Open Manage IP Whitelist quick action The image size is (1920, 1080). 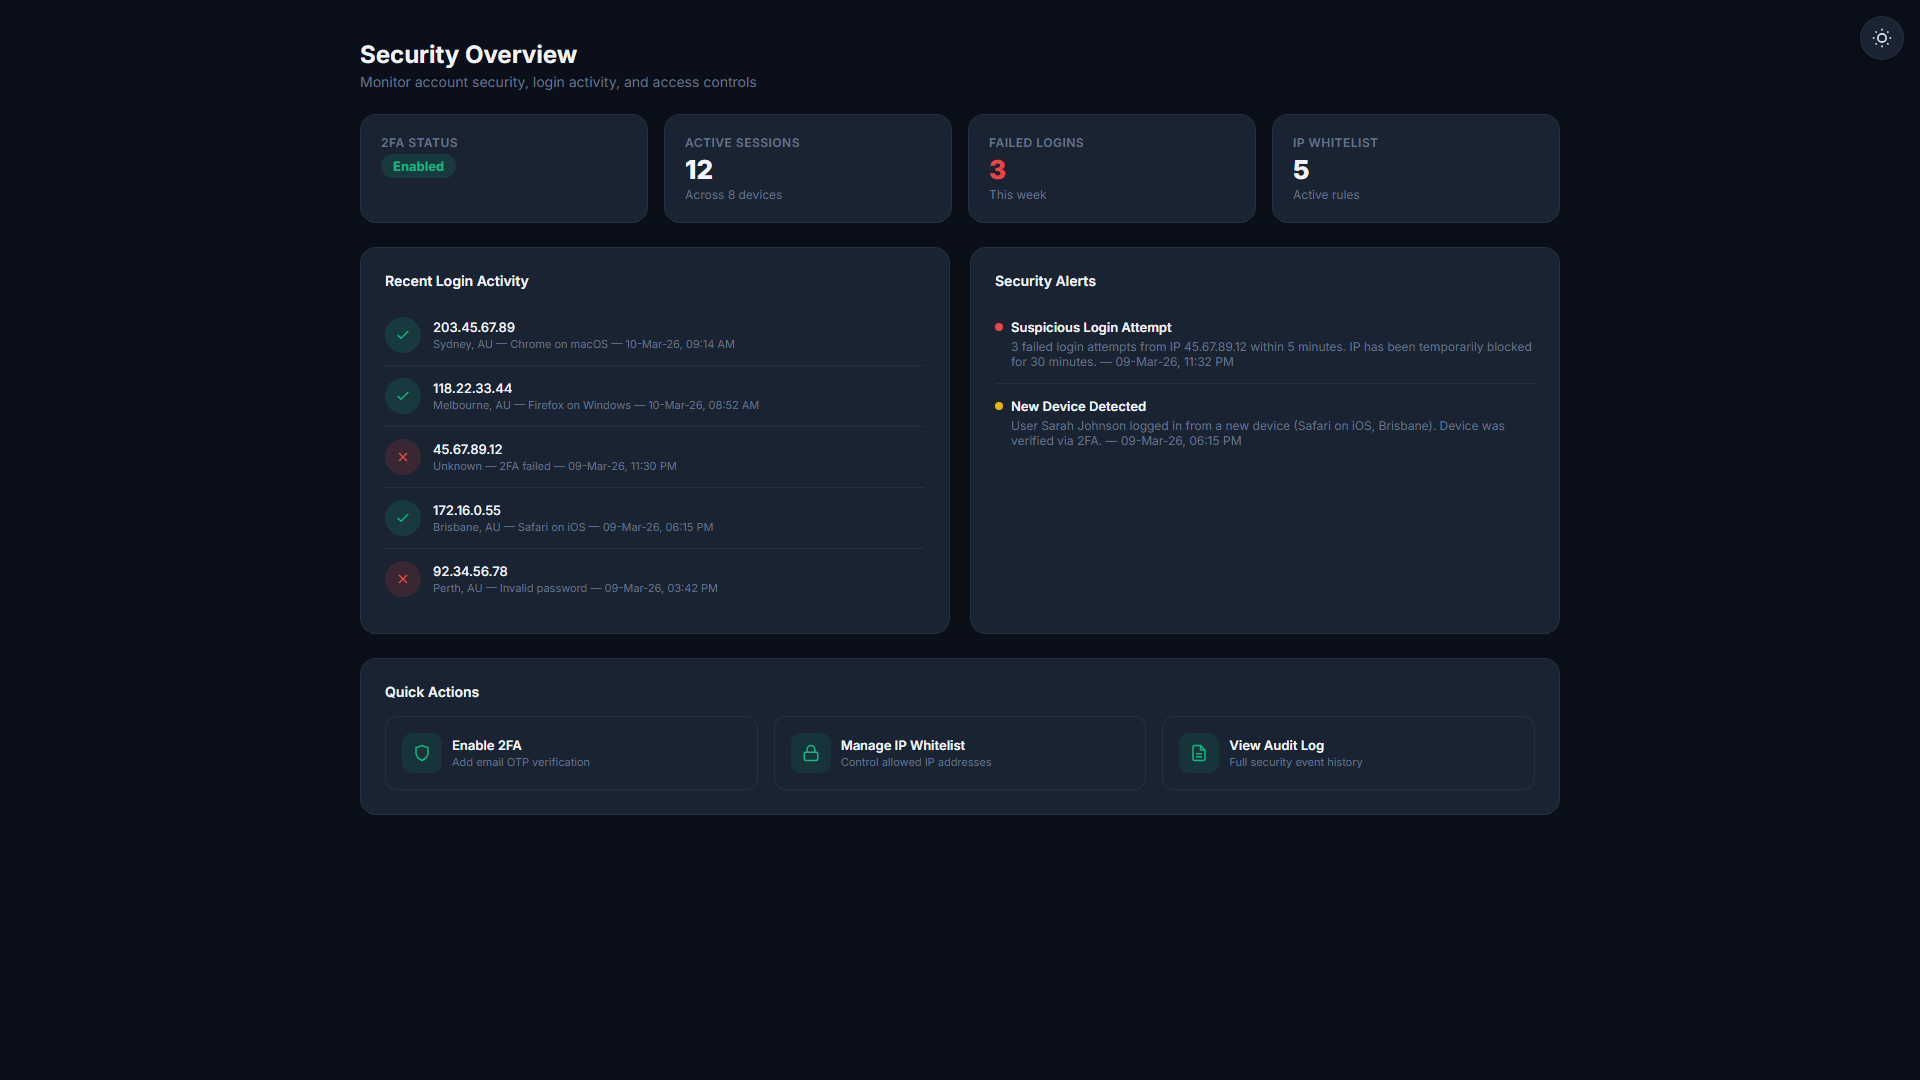(960, 753)
